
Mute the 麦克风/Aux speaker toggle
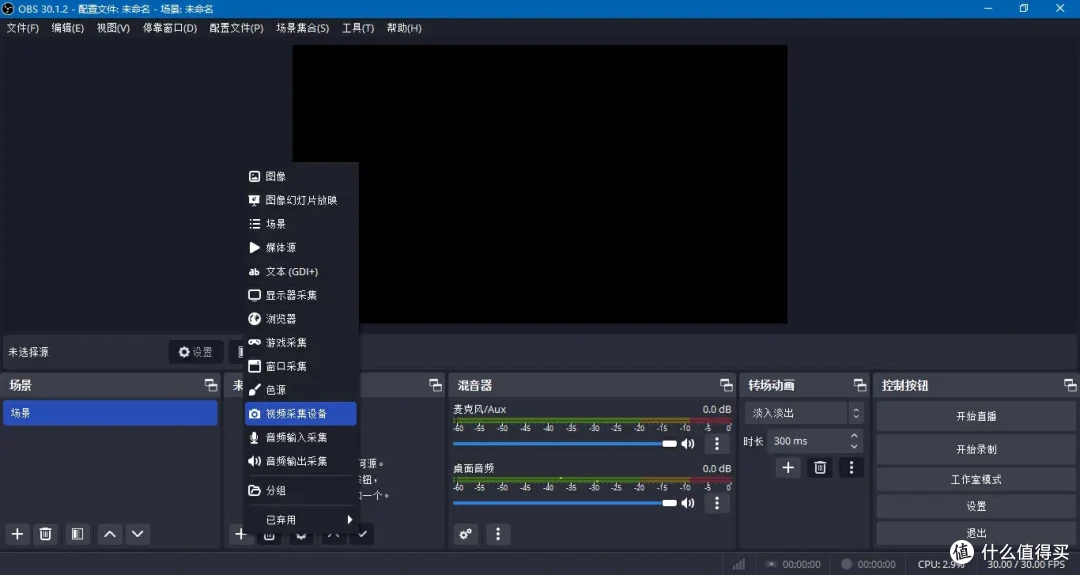tap(687, 444)
